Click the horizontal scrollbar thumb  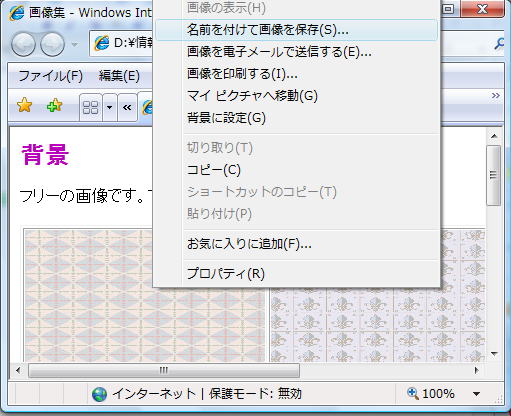(x=164, y=370)
